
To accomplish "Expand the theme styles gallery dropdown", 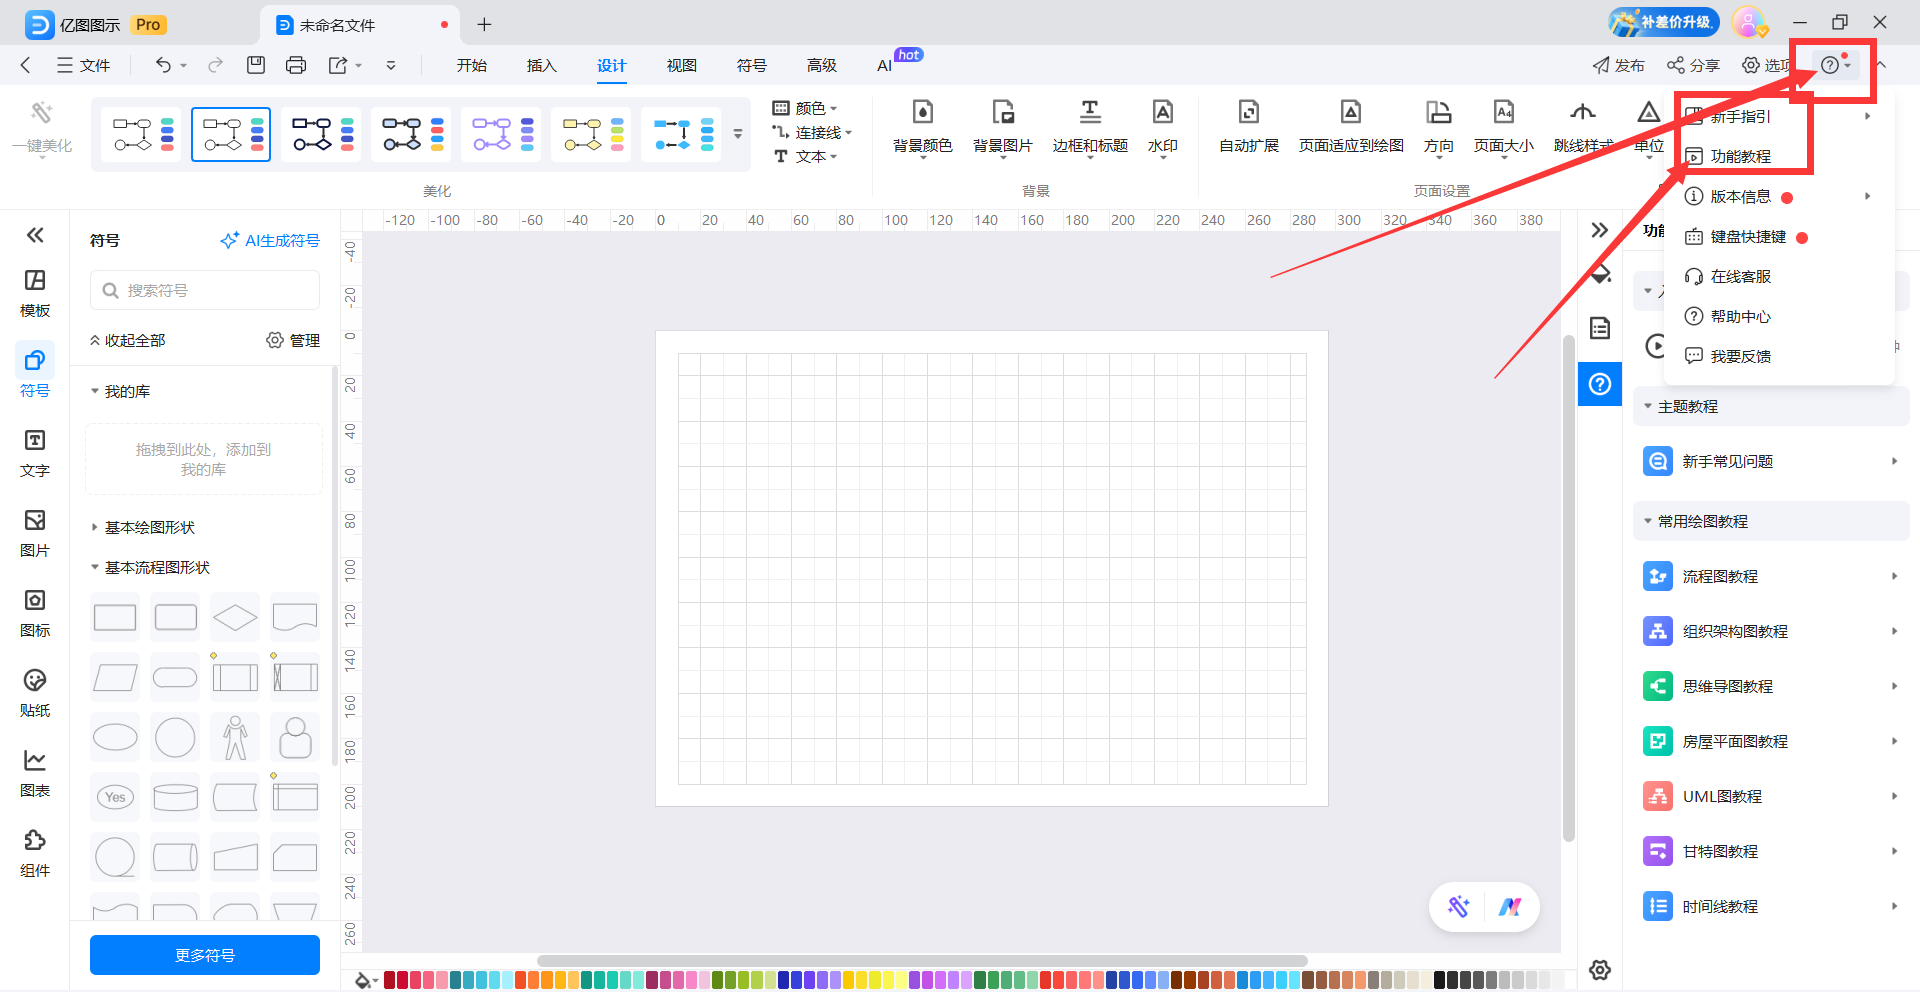I will 738,134.
